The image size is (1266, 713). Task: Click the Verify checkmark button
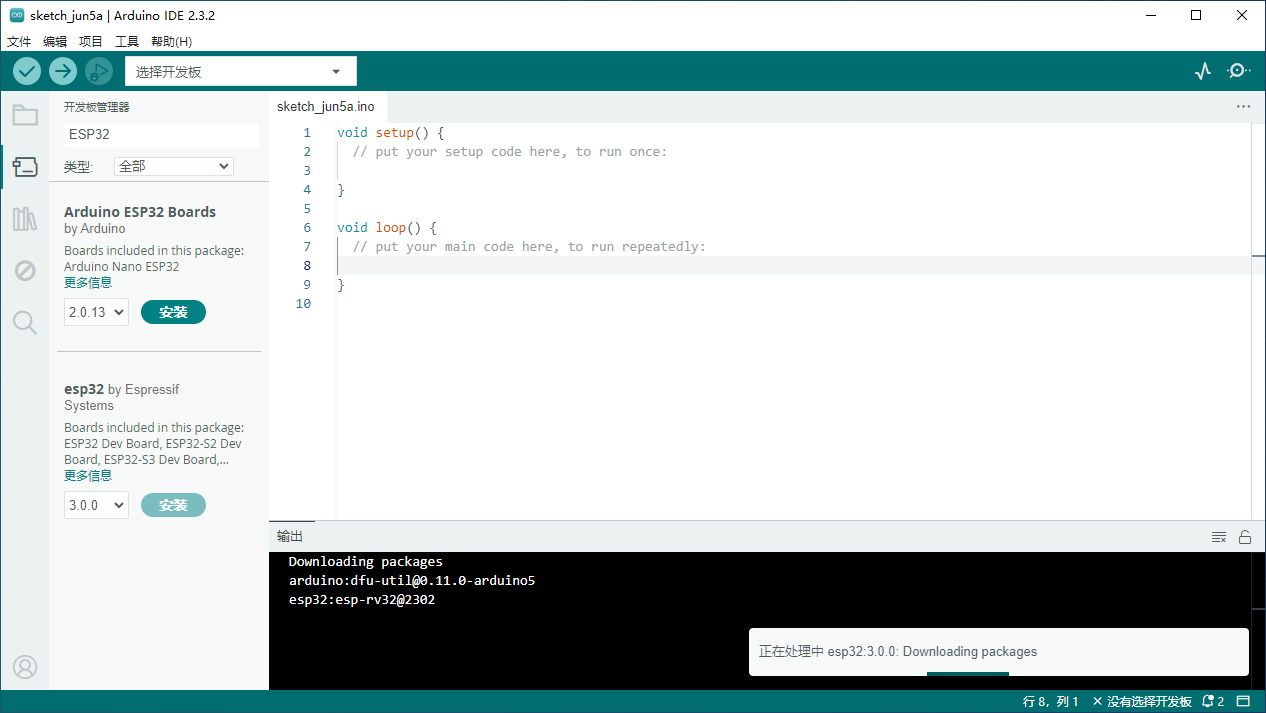point(27,71)
